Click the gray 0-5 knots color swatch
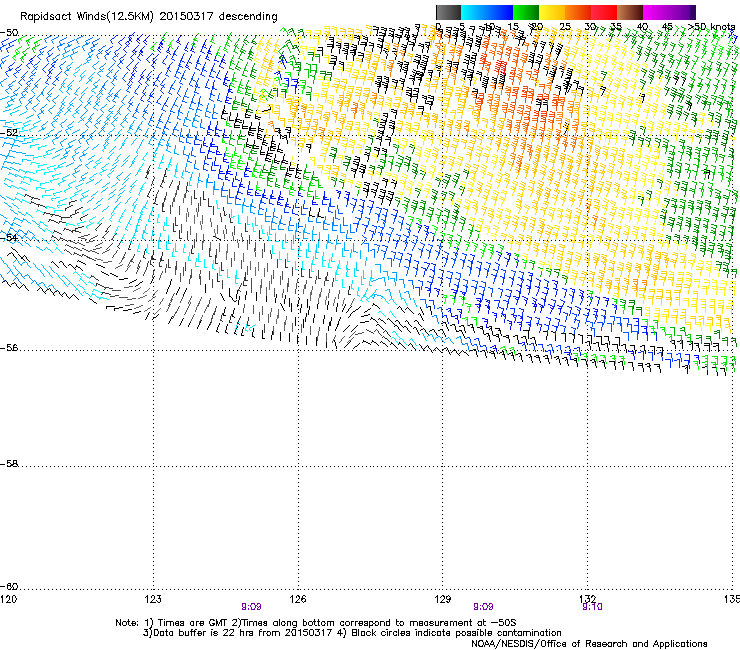Viewport: 740px width, 650px height. click(x=448, y=12)
